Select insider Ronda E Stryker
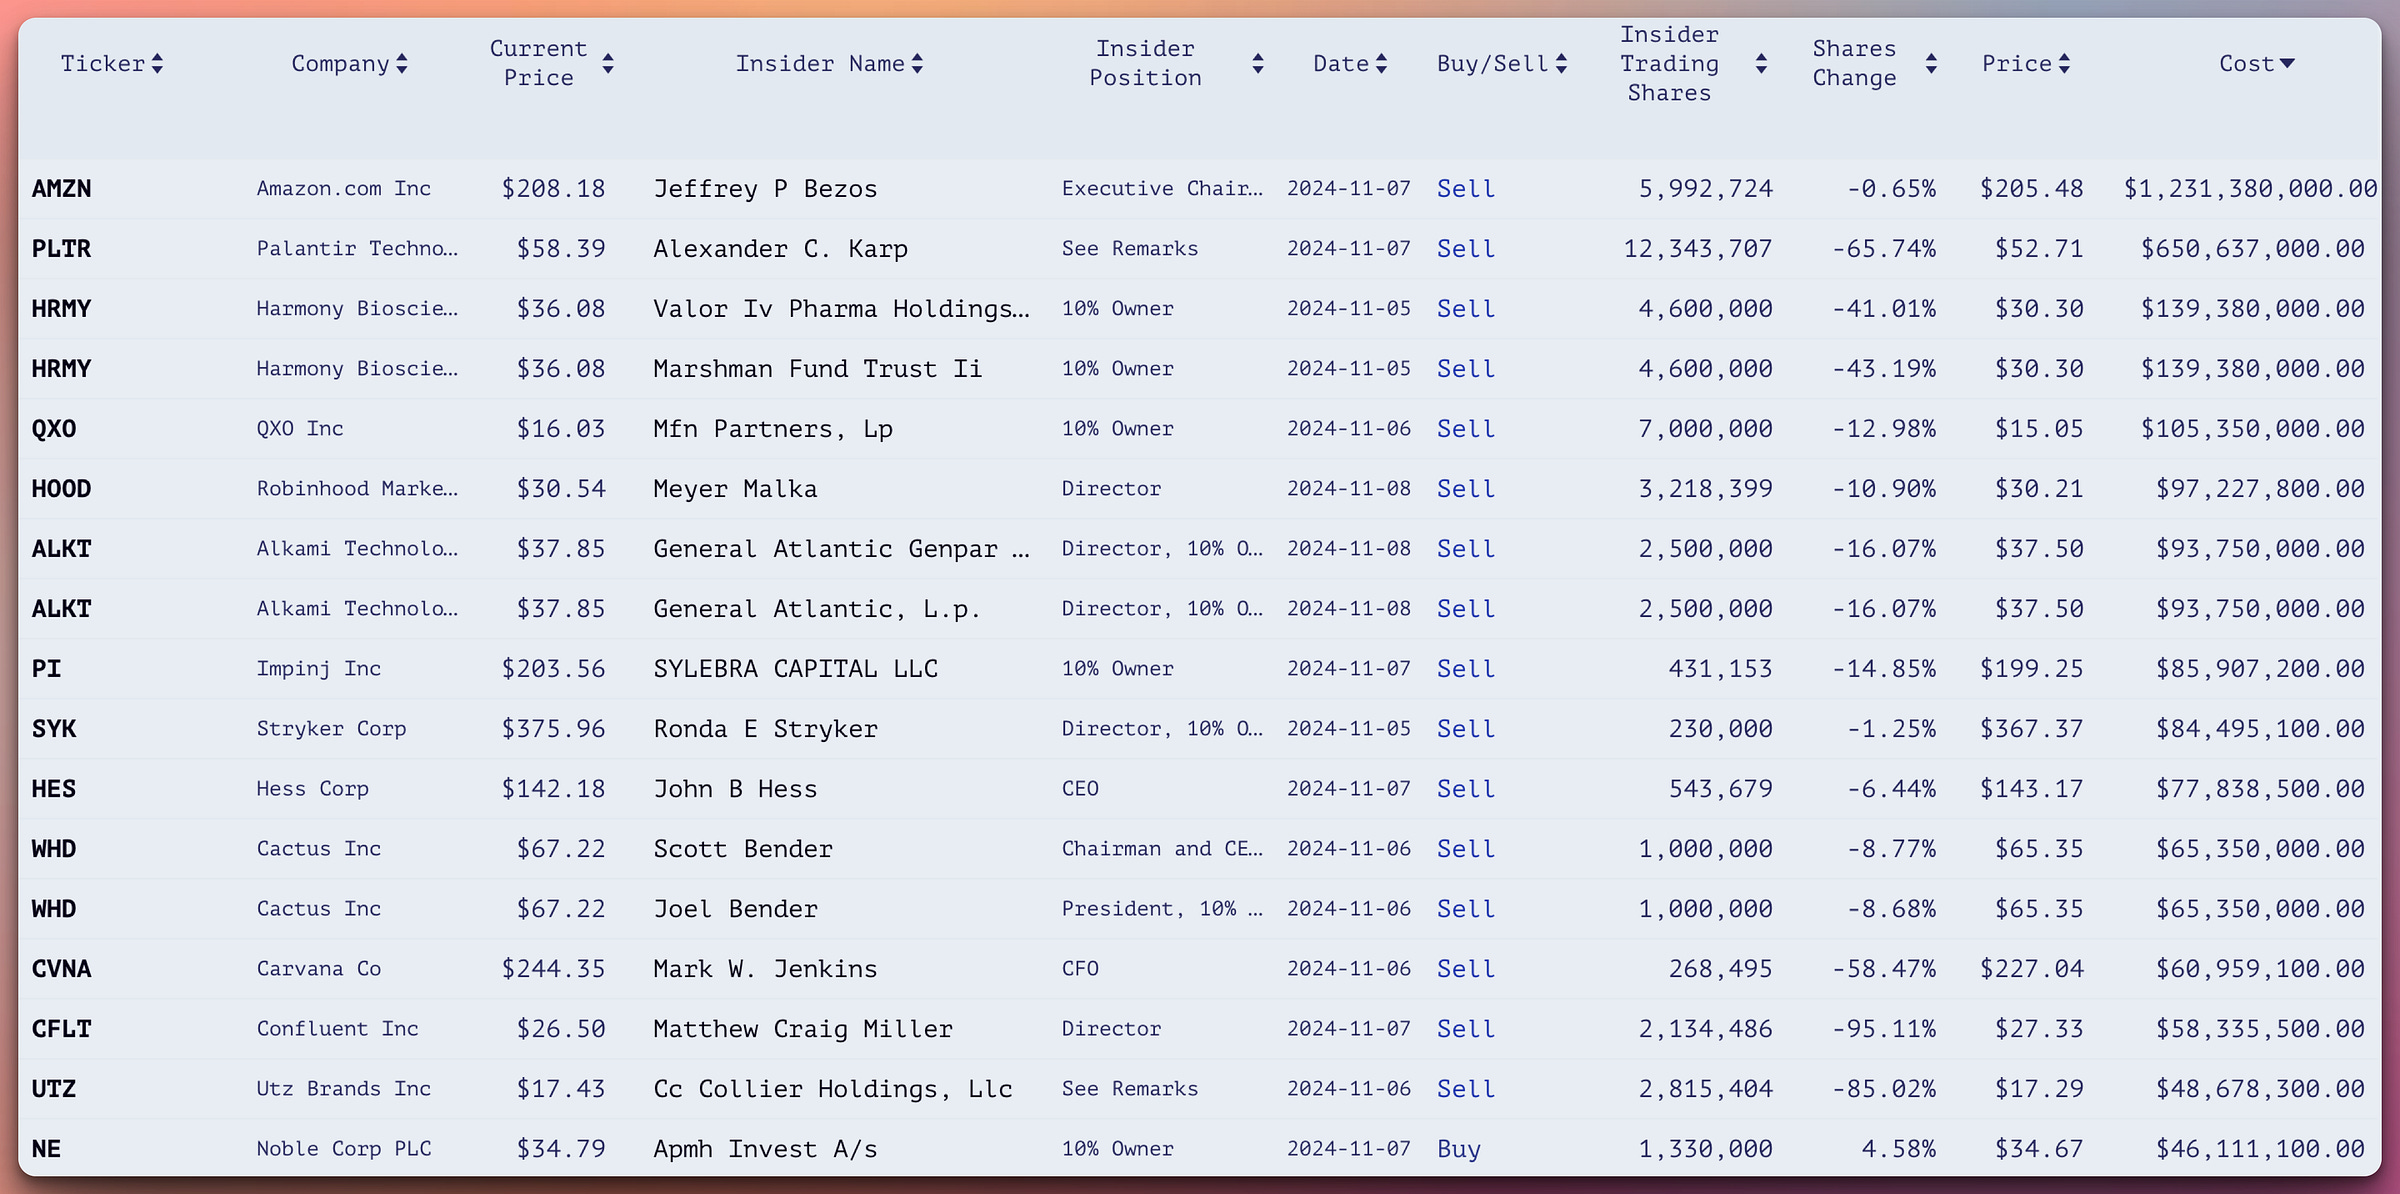The image size is (2400, 1194). 766,729
